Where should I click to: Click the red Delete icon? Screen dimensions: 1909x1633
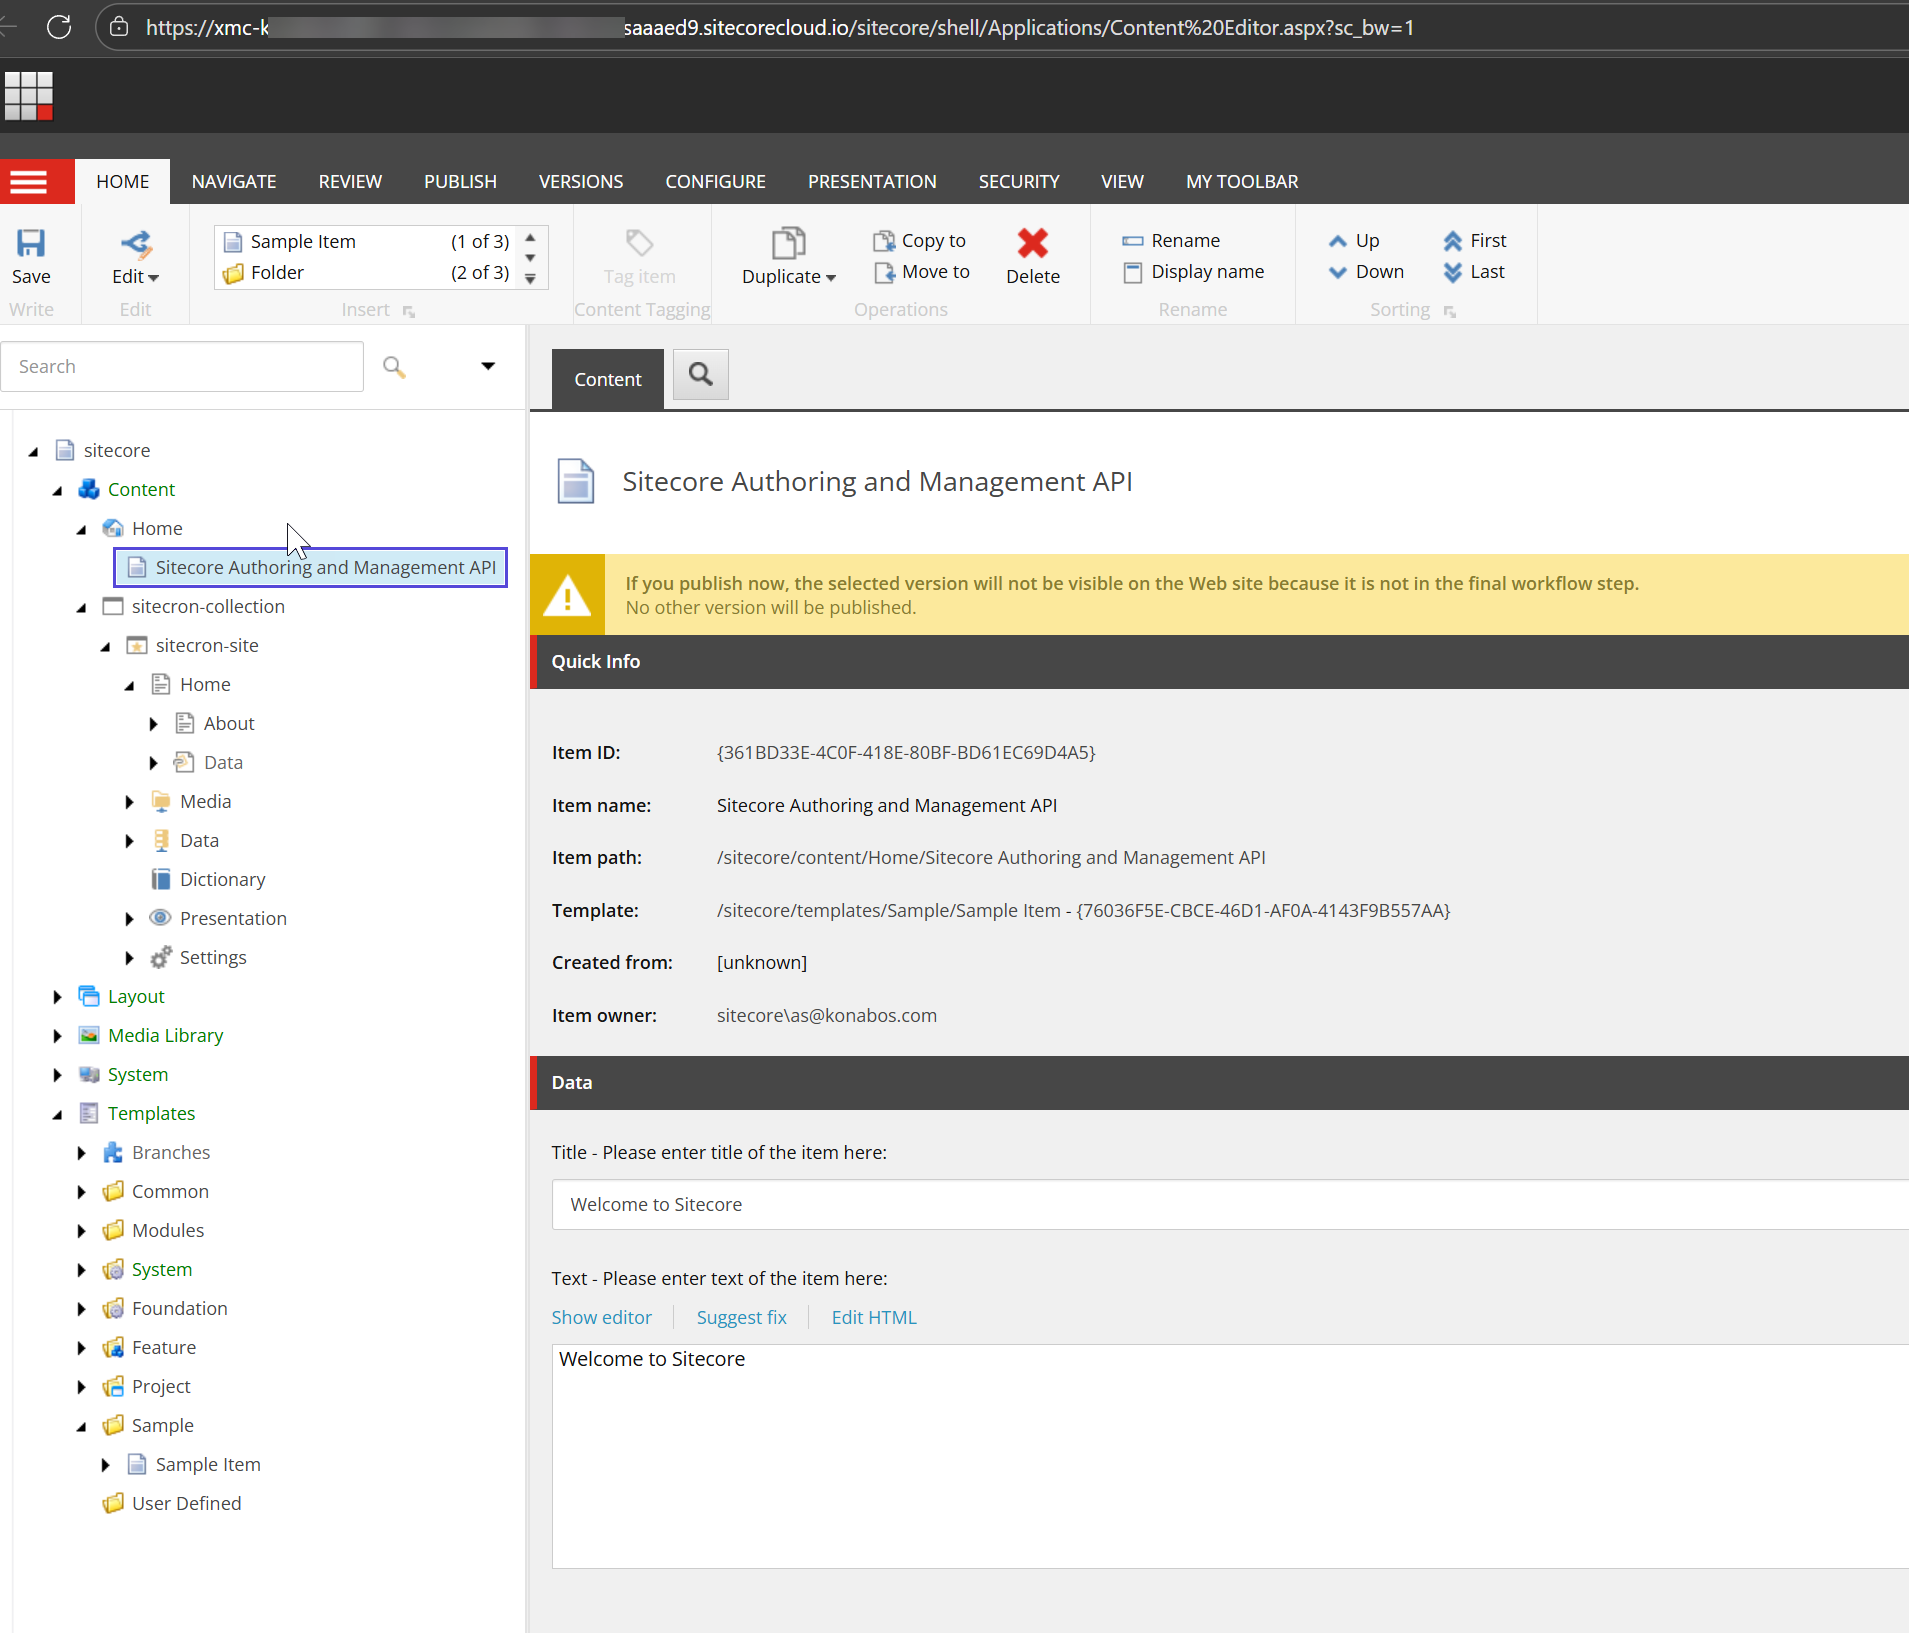click(x=1032, y=244)
